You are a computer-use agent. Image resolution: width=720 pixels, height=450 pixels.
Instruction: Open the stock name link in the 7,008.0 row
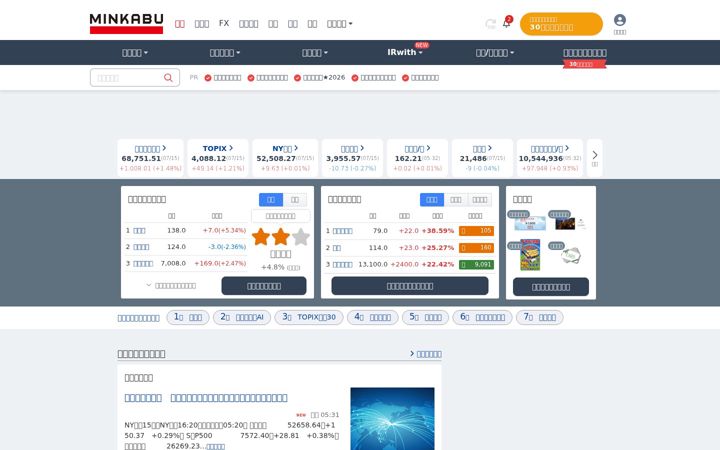(143, 264)
